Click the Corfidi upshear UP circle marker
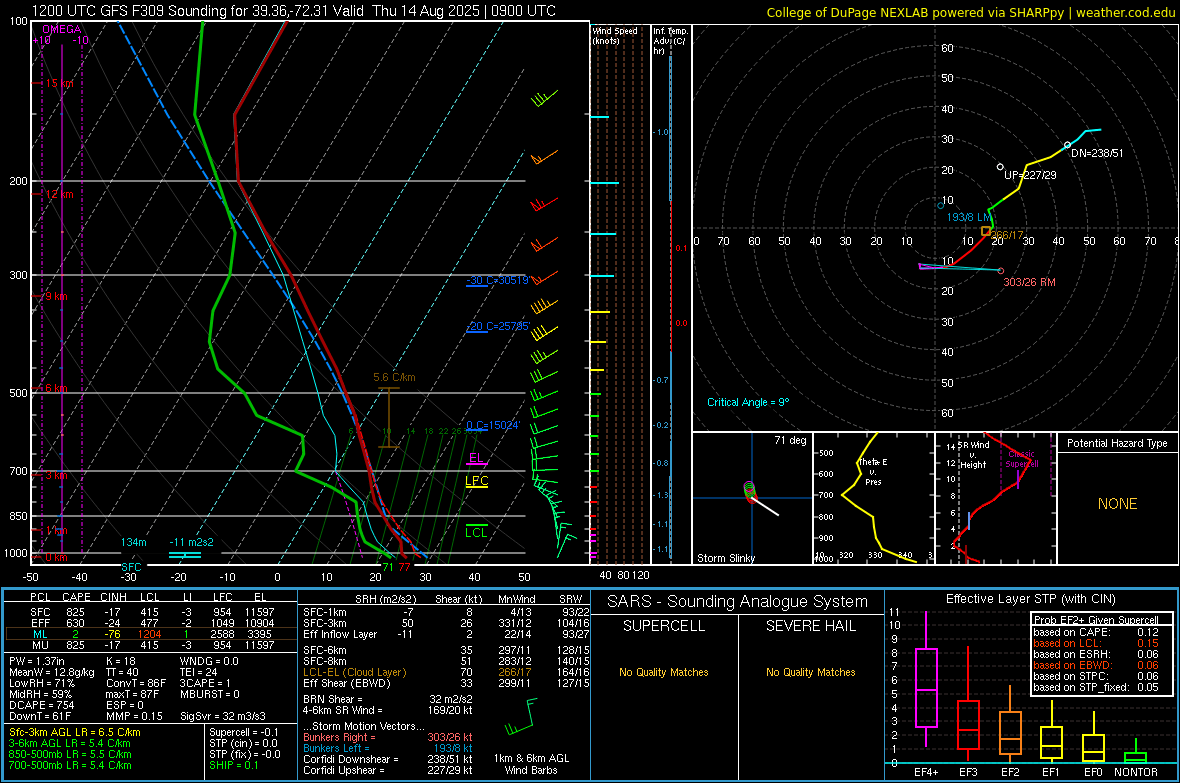This screenshot has height=783, width=1180. (1000, 166)
